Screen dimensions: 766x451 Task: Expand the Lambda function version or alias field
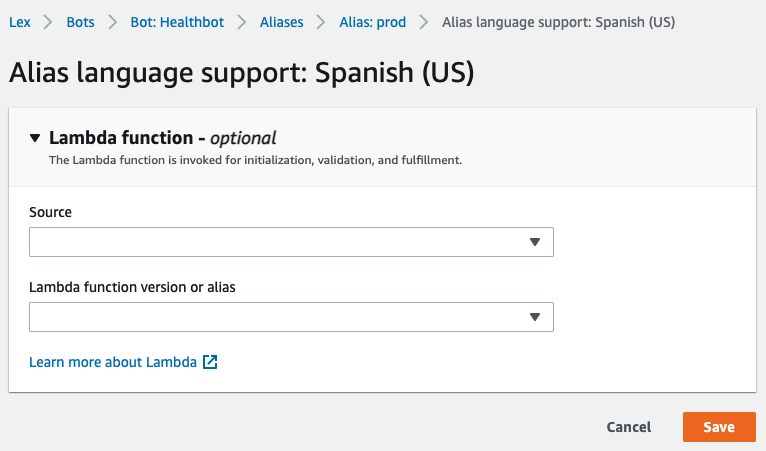[290, 317]
